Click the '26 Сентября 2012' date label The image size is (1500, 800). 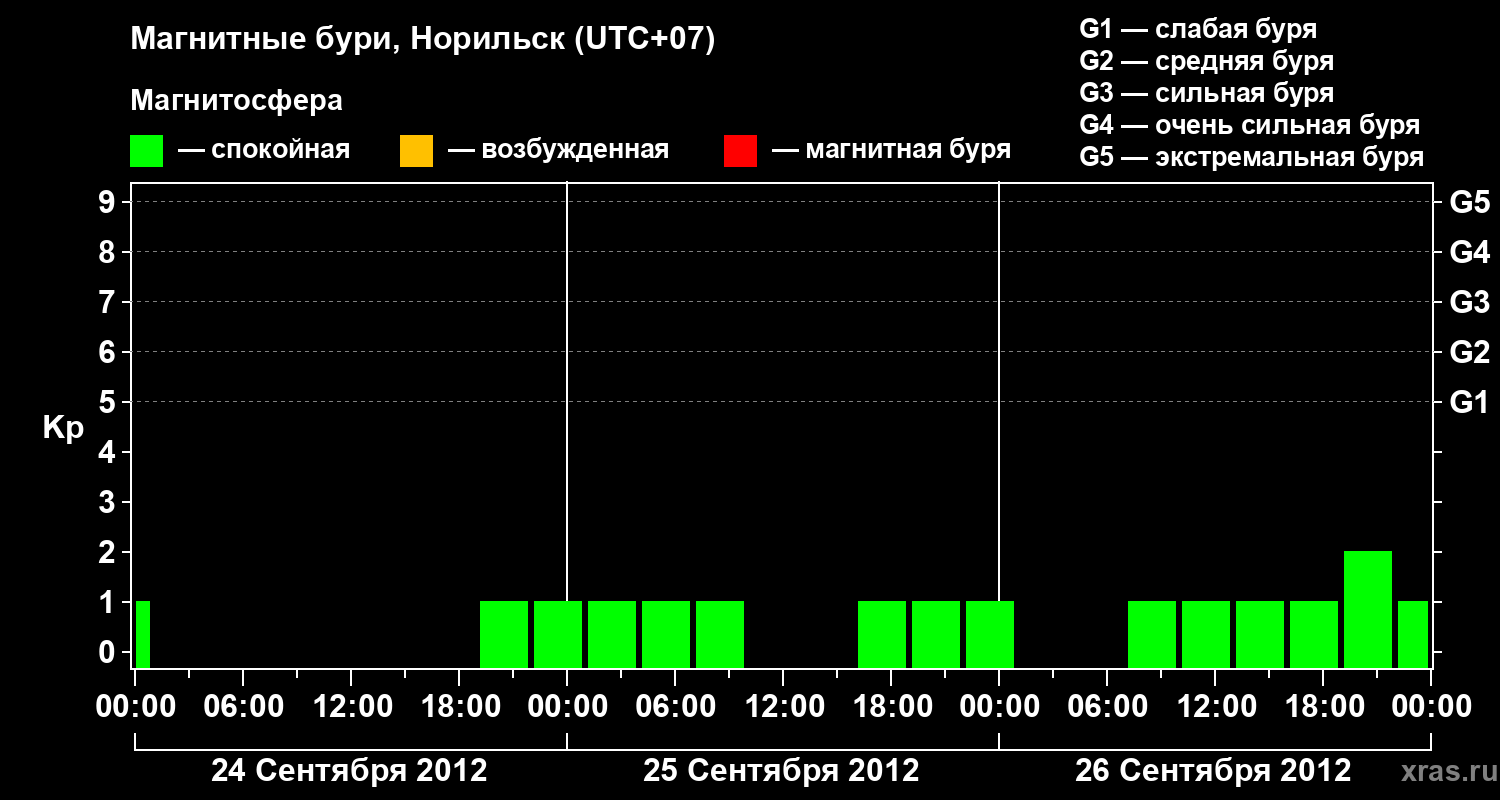click(1213, 771)
